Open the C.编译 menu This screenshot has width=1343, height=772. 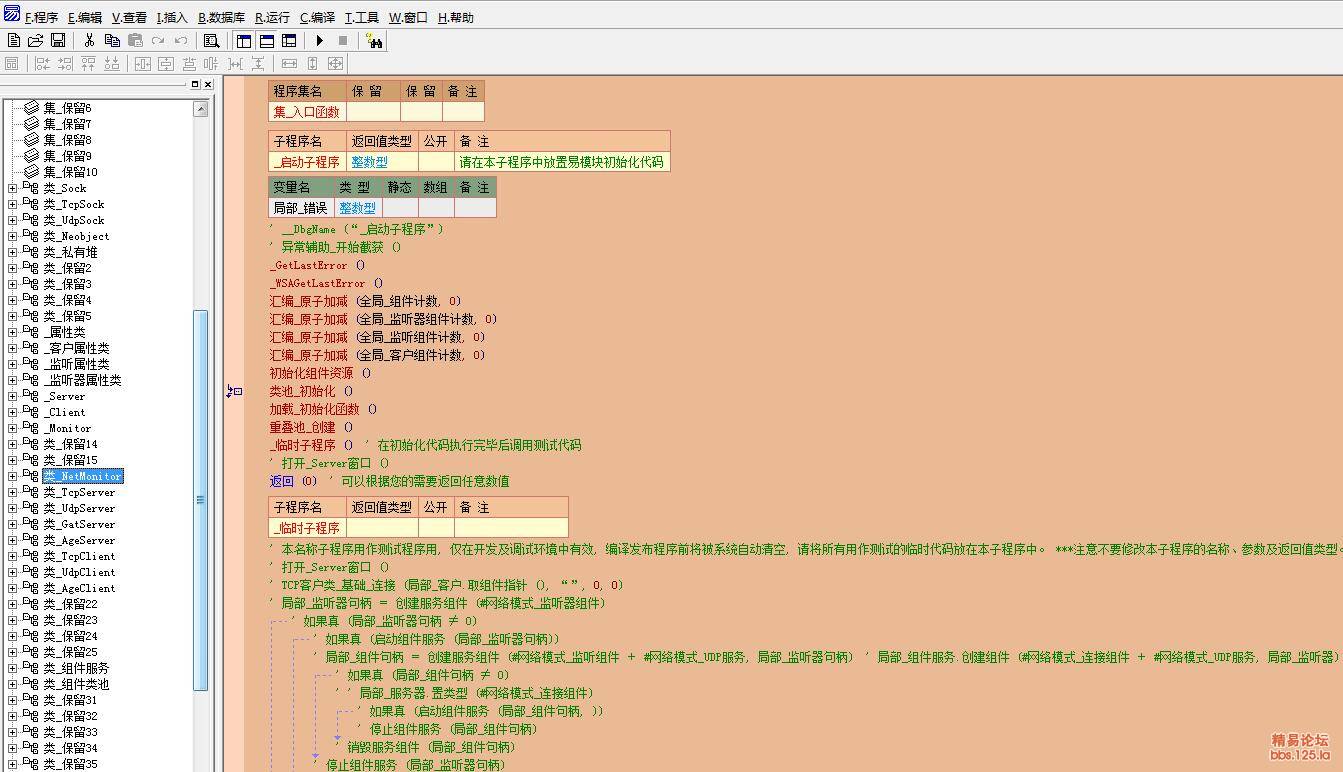click(318, 18)
